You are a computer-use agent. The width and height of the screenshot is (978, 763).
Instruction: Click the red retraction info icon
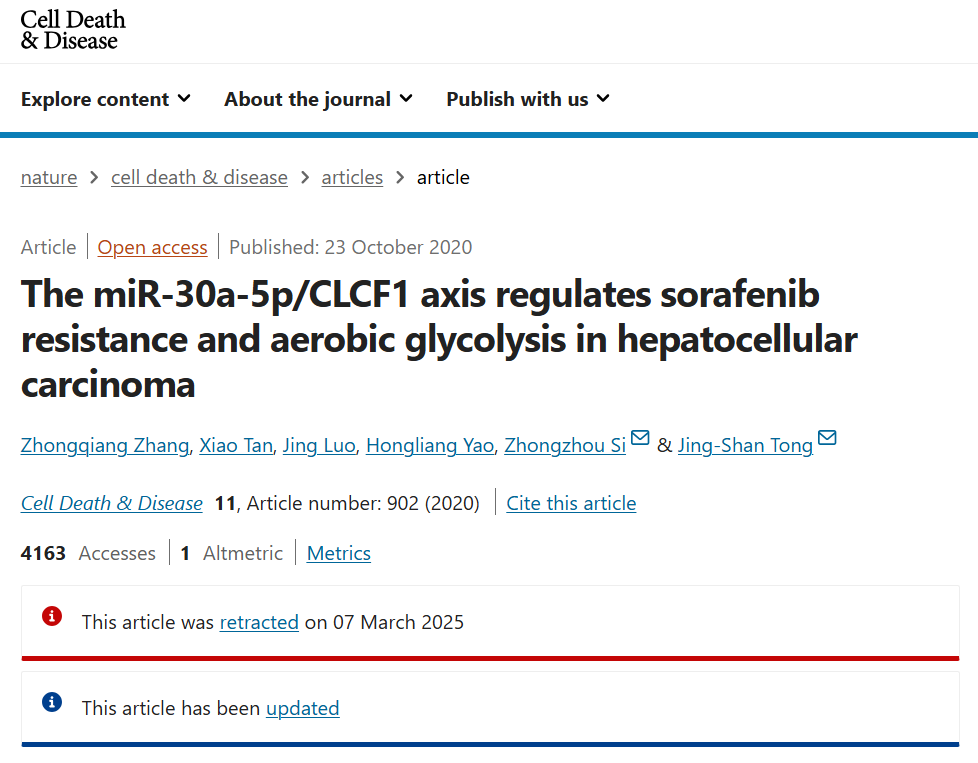(x=52, y=616)
